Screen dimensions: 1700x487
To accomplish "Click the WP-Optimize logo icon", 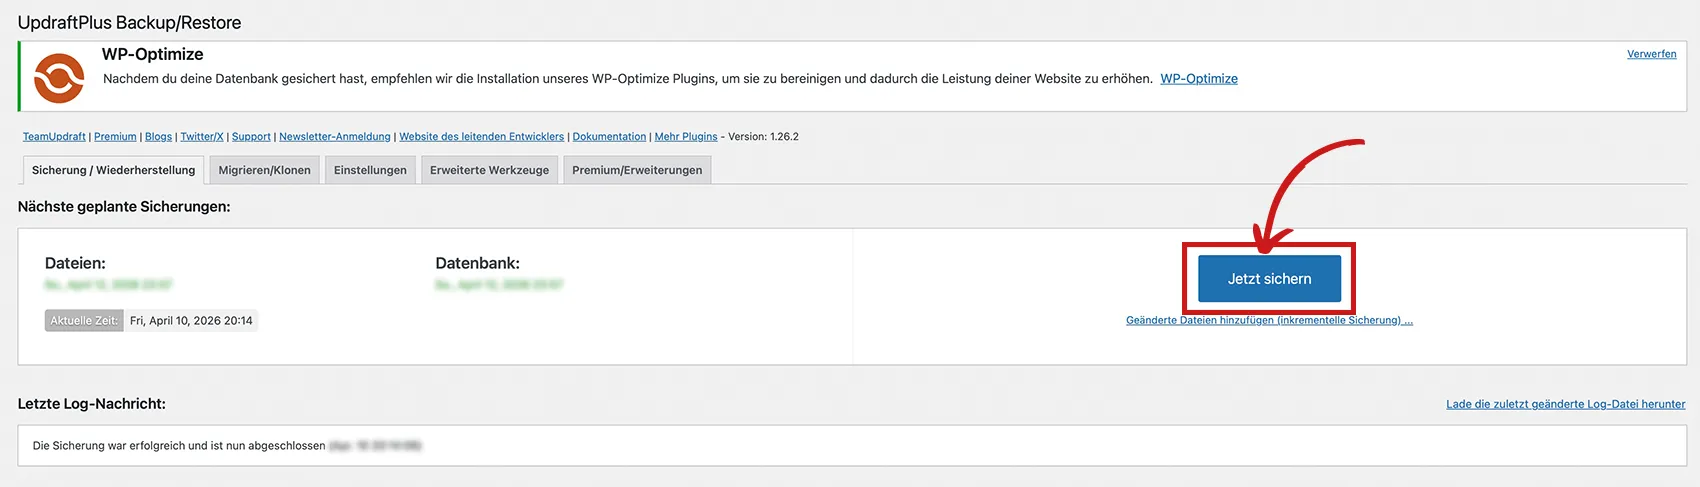I will tap(59, 78).
